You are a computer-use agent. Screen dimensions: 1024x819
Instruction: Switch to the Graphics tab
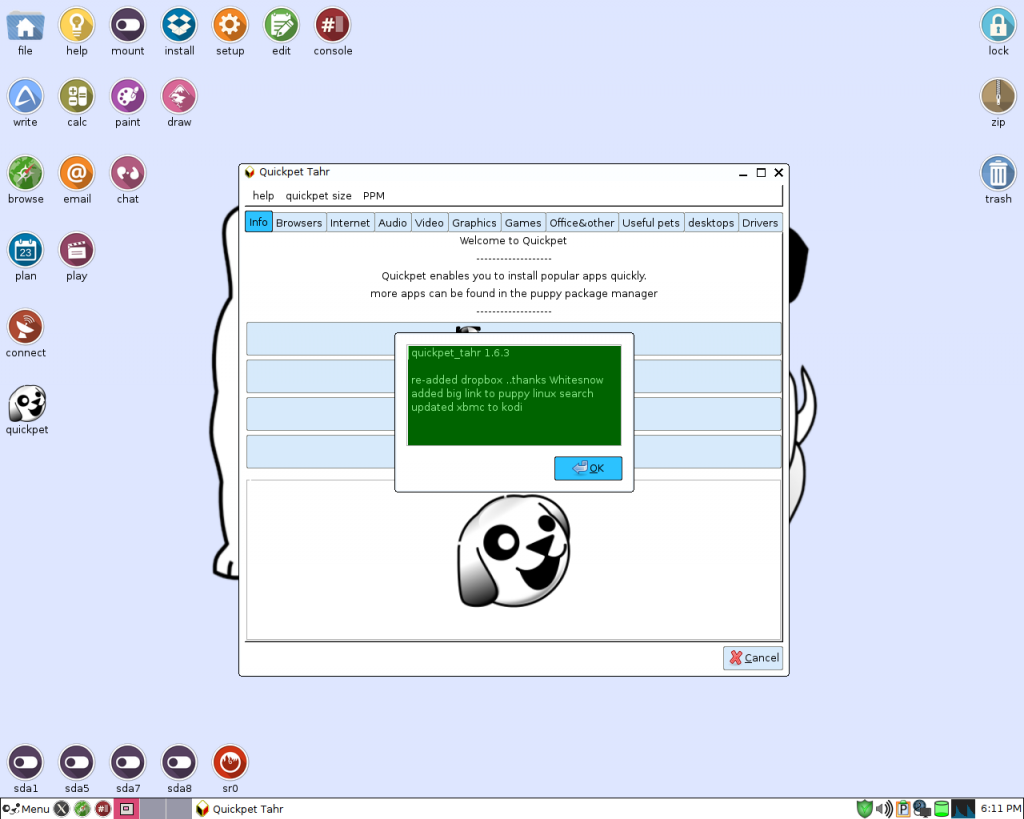[474, 223]
